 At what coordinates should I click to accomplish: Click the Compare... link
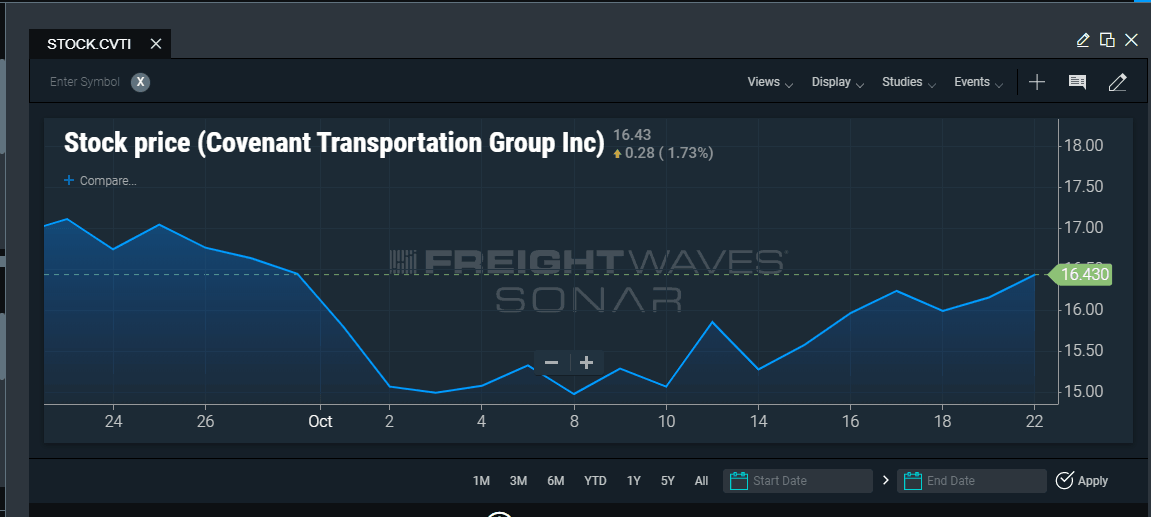pyautogui.click(x=101, y=180)
